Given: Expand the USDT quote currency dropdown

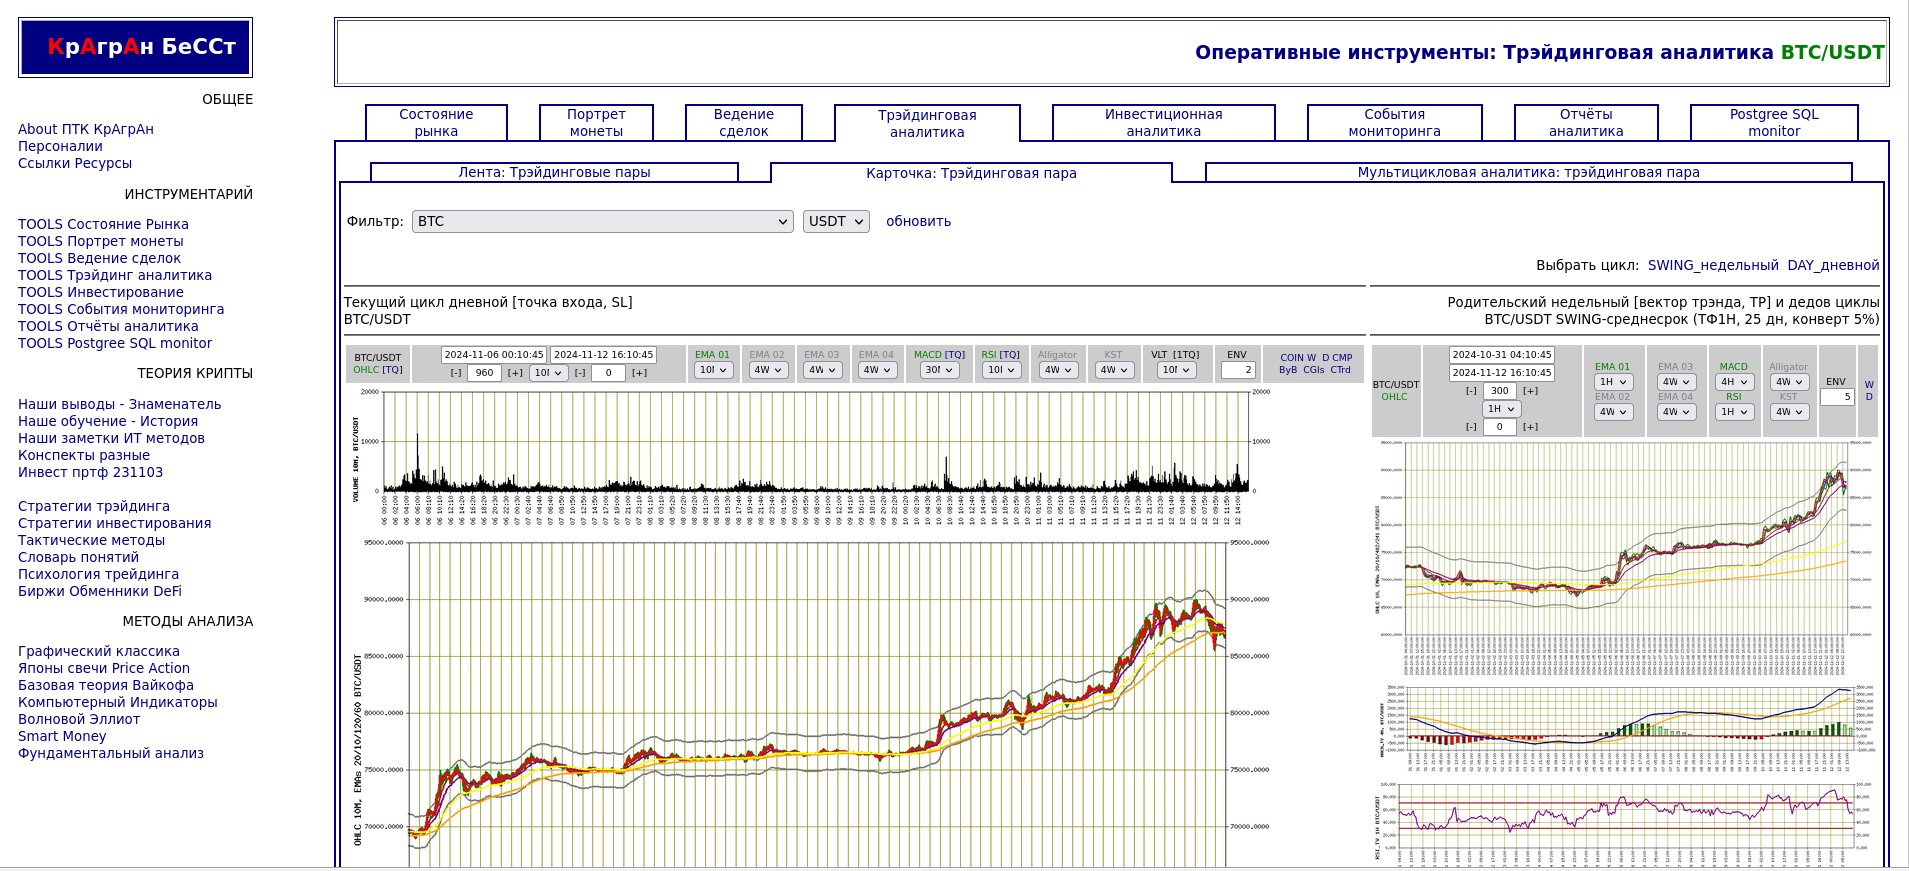Looking at the screenshot, I should (x=835, y=221).
